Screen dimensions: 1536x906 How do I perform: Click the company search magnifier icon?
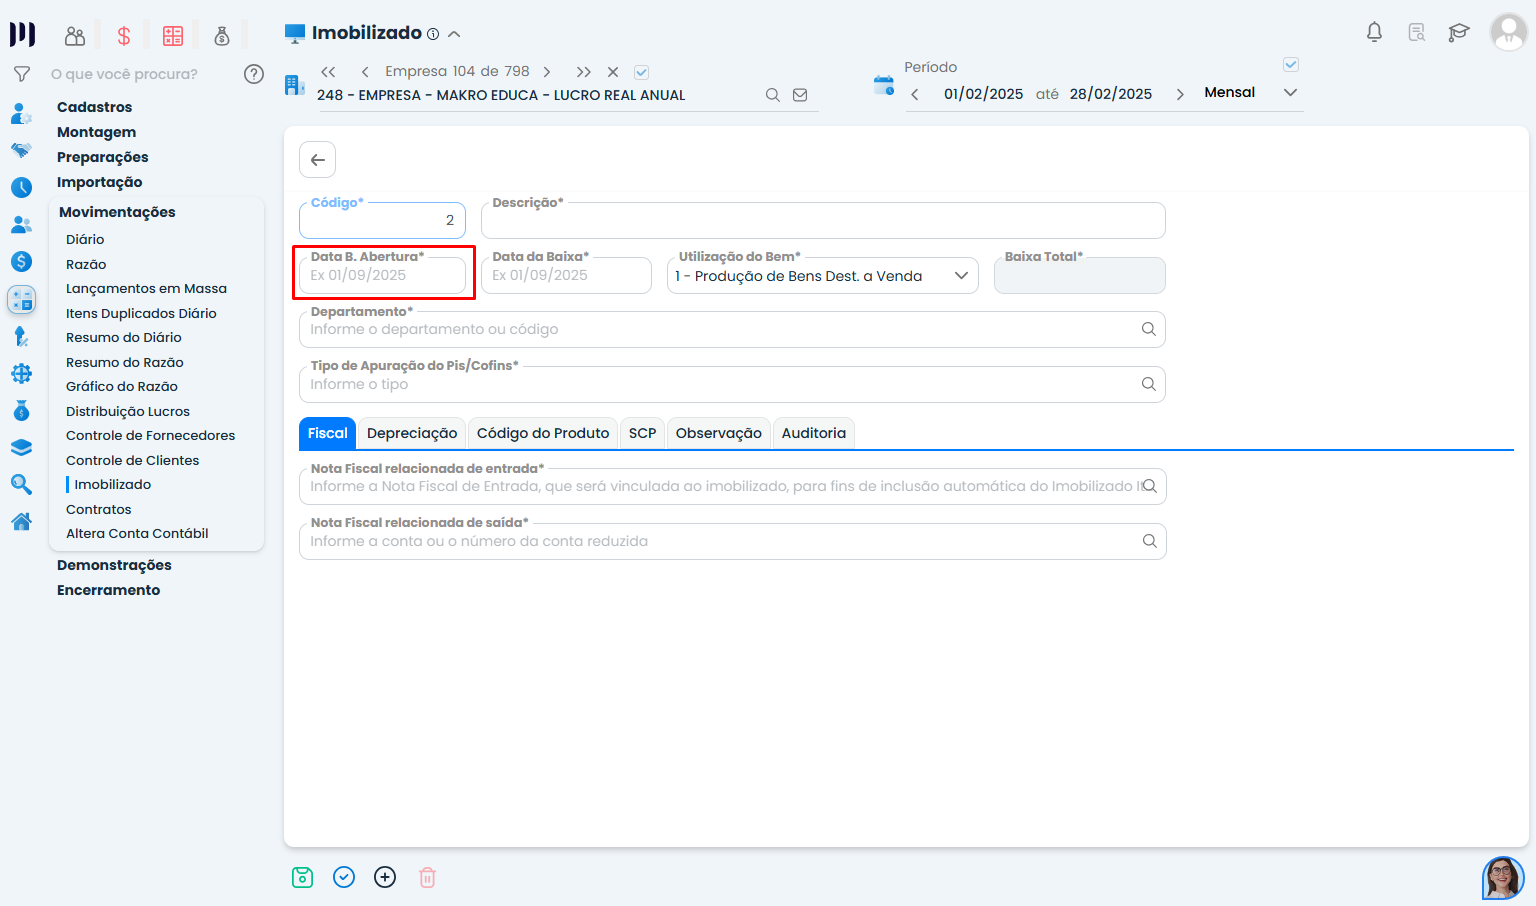coord(772,95)
